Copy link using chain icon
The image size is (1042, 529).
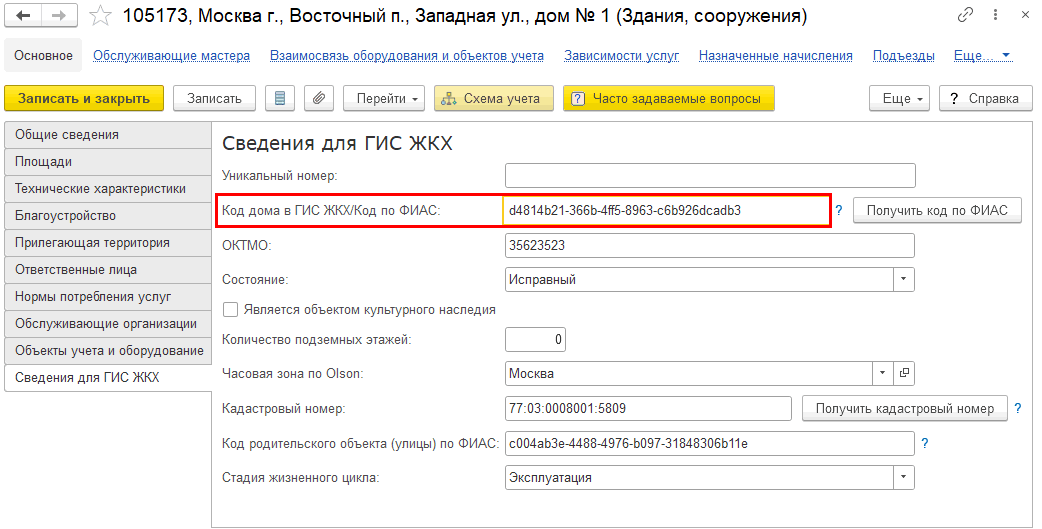pyautogui.click(x=965, y=16)
